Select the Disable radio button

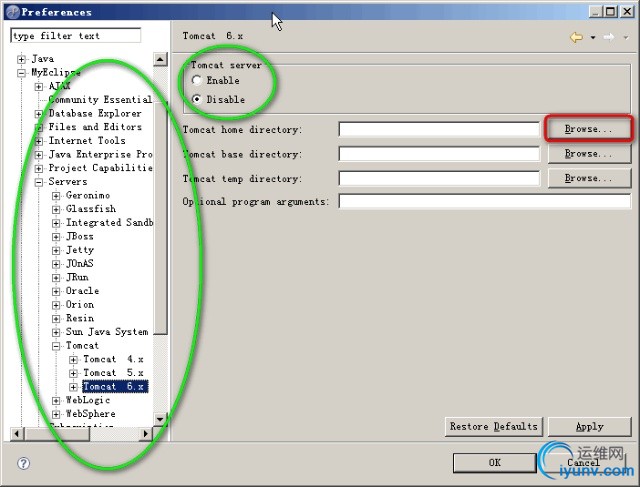point(197,99)
